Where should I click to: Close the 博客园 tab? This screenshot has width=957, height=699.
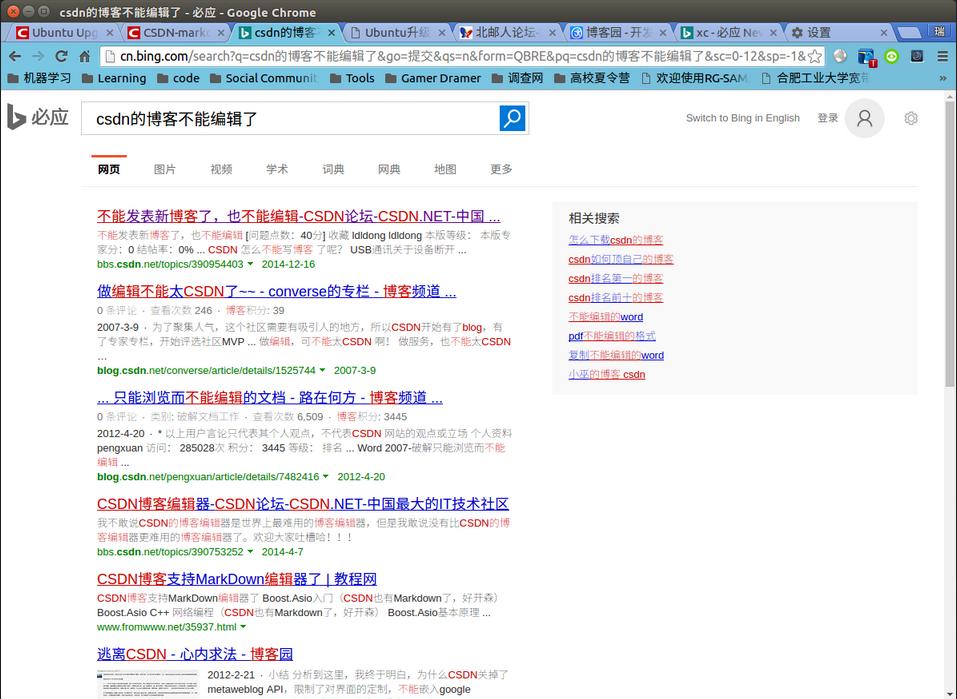[x=663, y=32]
